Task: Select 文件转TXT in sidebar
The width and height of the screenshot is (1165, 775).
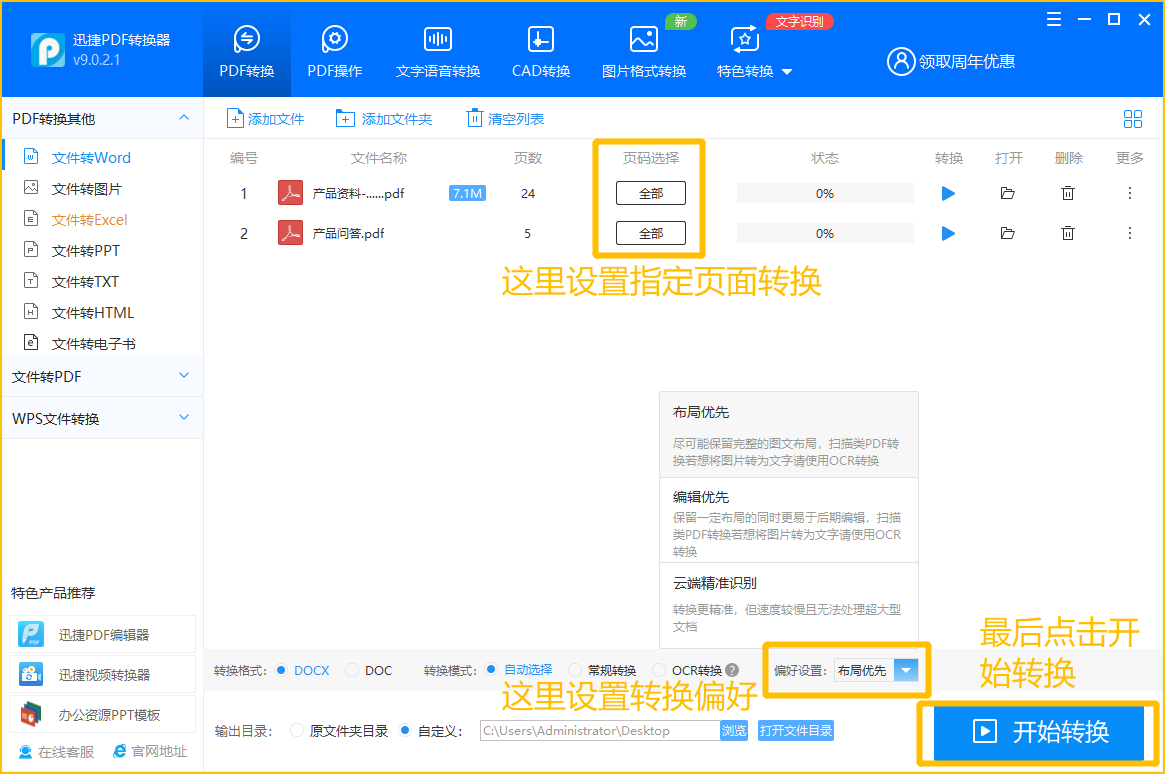Action: tap(85, 282)
